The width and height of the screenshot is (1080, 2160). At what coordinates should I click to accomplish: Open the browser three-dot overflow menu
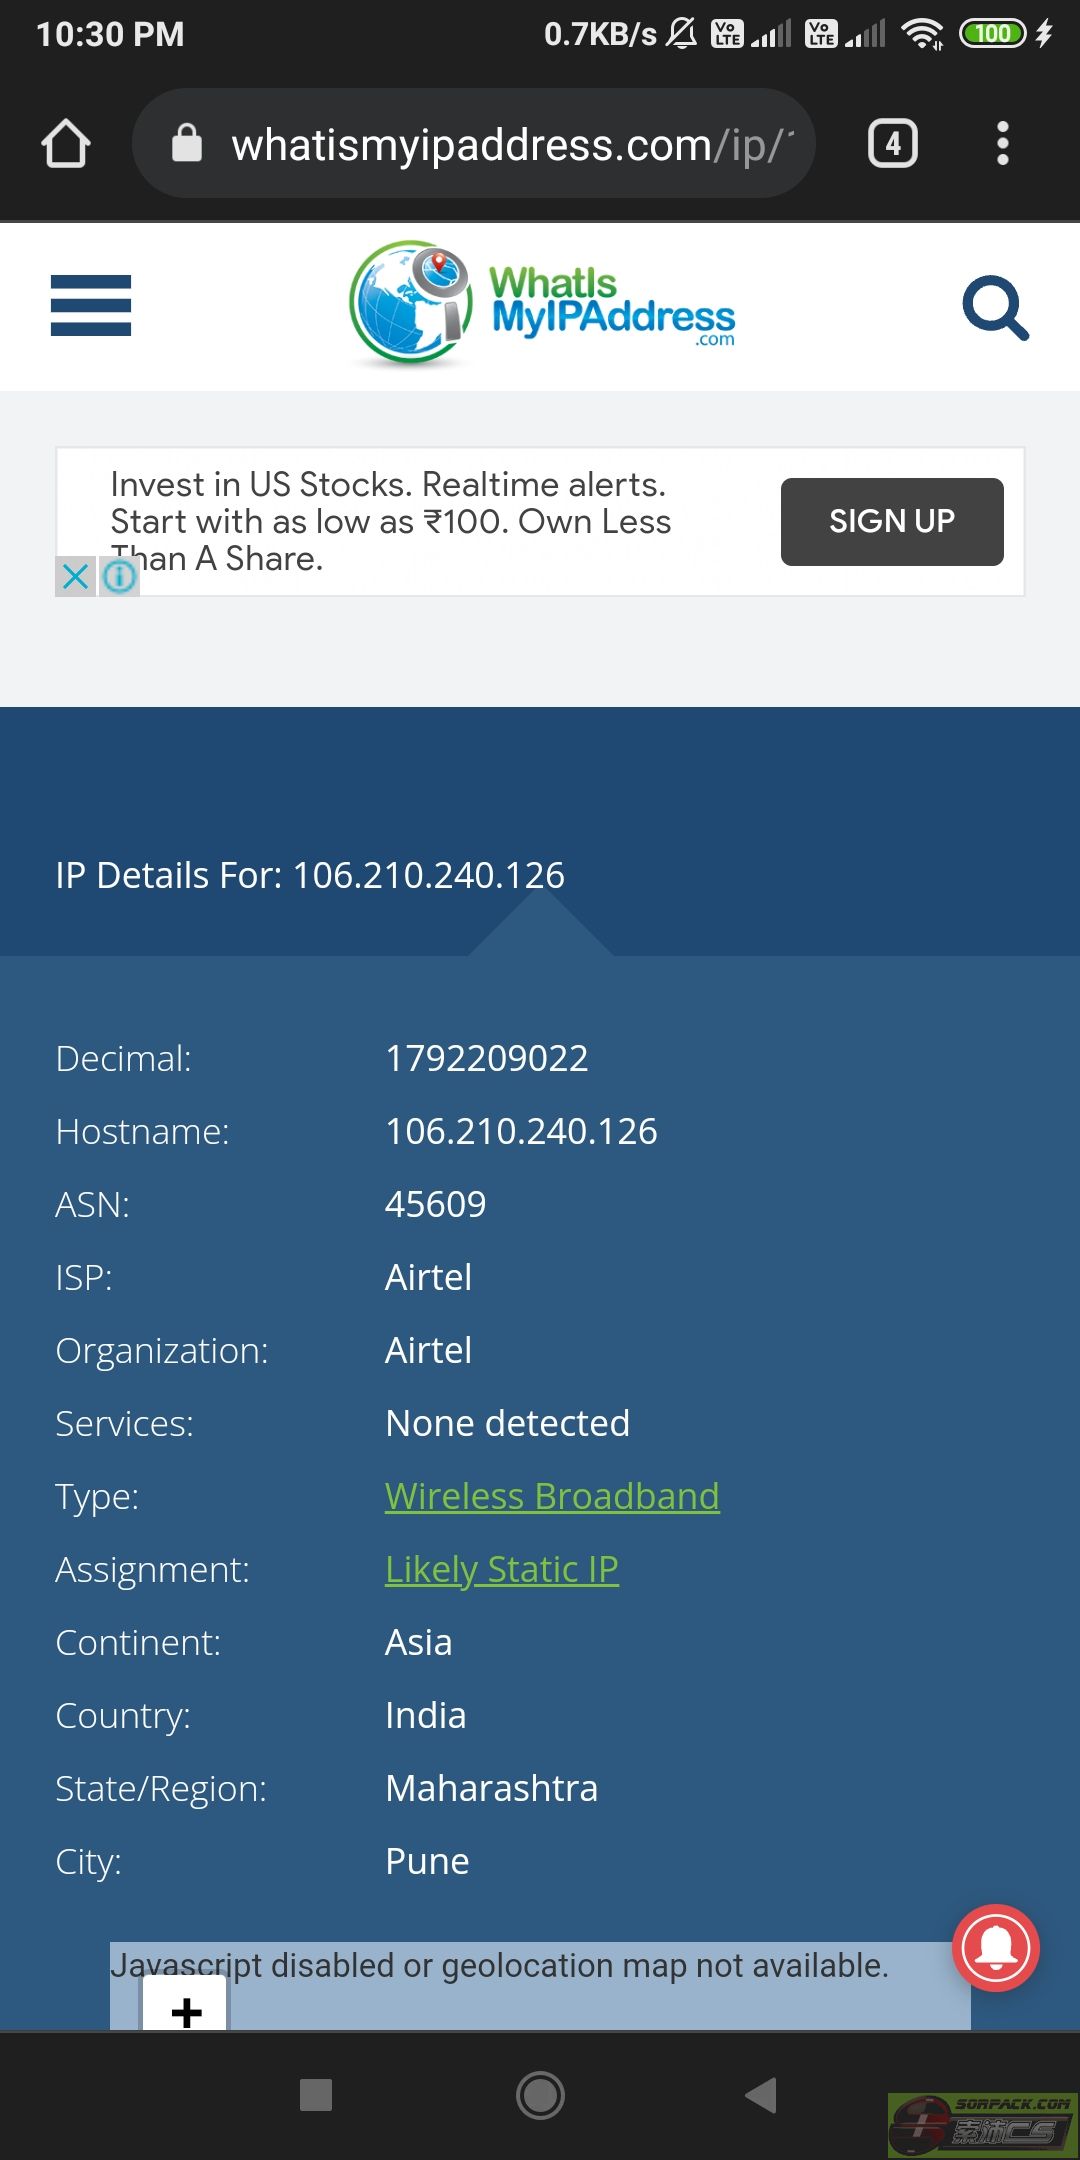[x=1003, y=143]
